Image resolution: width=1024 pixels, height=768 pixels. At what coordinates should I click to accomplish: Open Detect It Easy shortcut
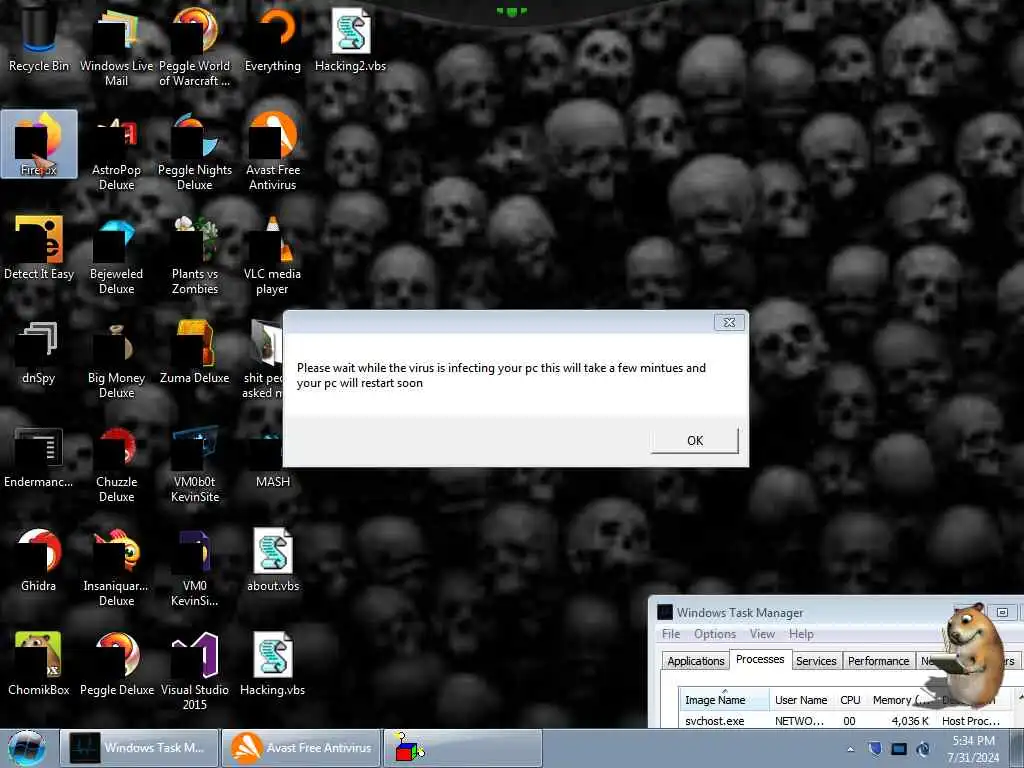[x=39, y=248]
